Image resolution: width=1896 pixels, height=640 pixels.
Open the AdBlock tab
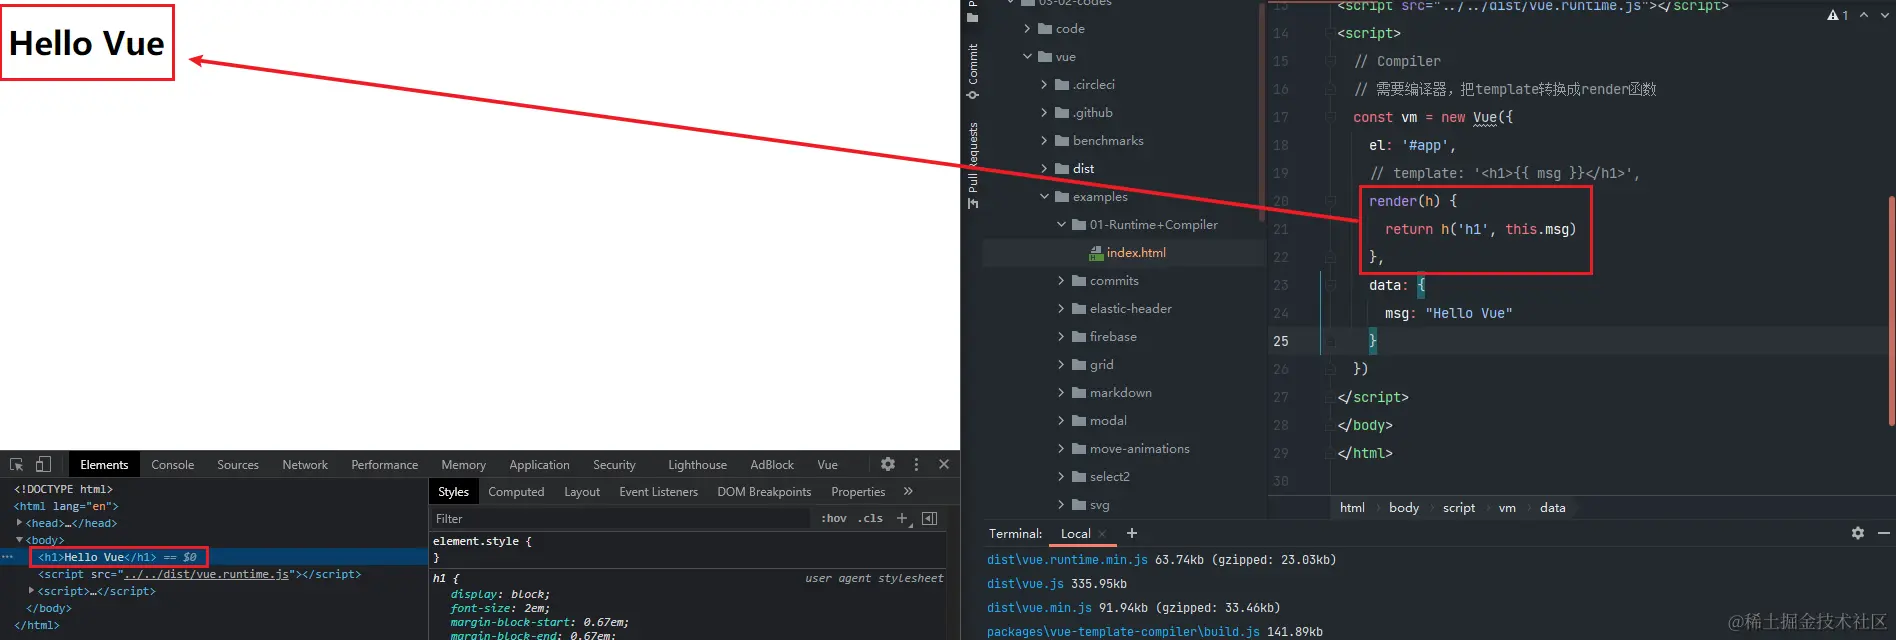point(772,465)
